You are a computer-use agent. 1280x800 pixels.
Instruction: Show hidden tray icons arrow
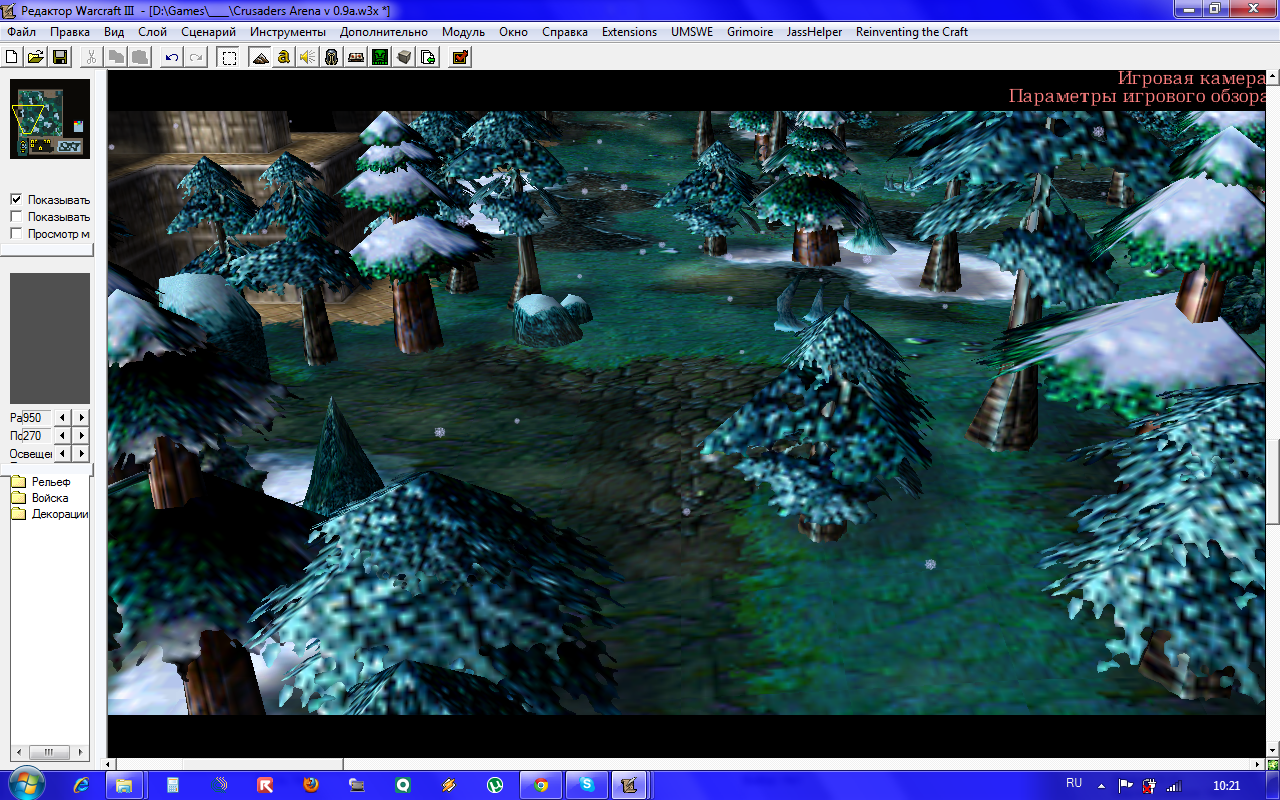coord(1102,785)
